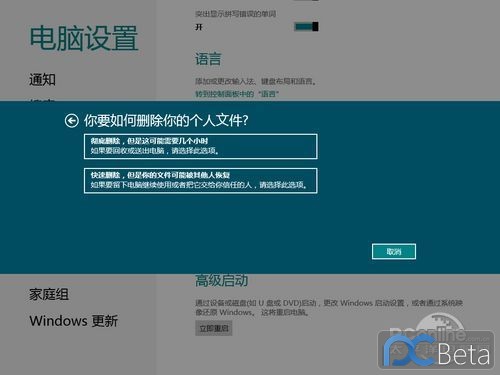This screenshot has width=500, height=375.
Task: Choose the 彻底删除 thorough delete option
Action: [200, 146]
